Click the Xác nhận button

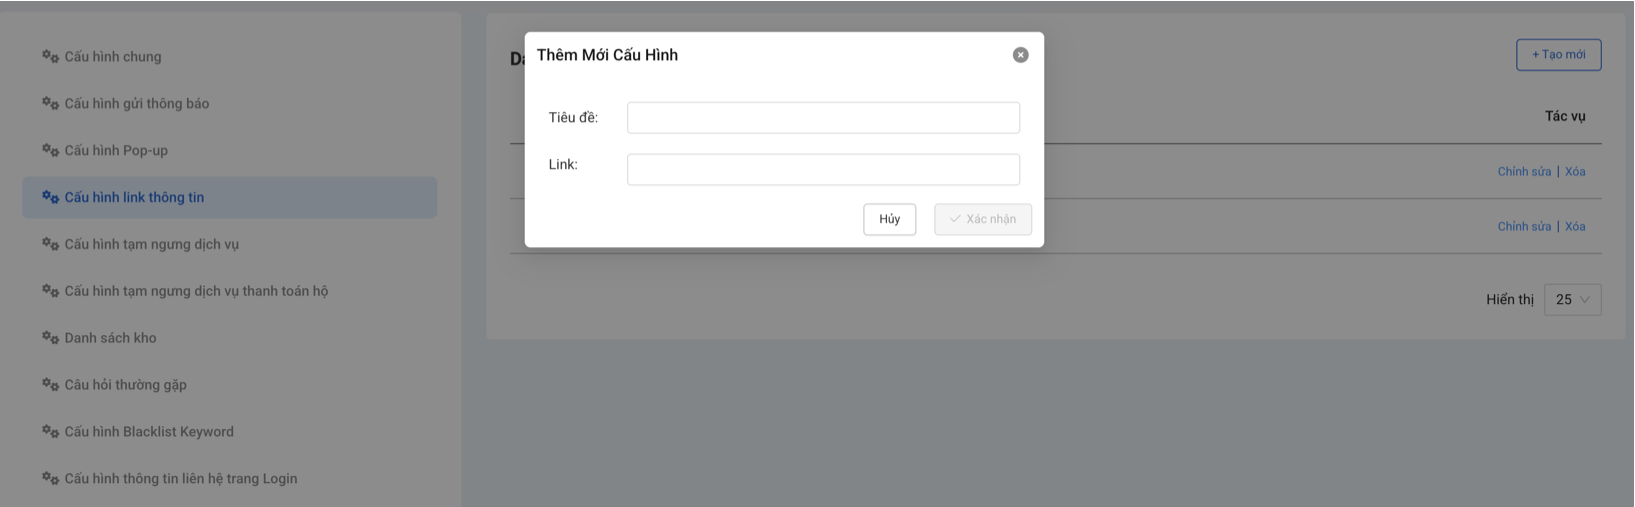coord(982,219)
